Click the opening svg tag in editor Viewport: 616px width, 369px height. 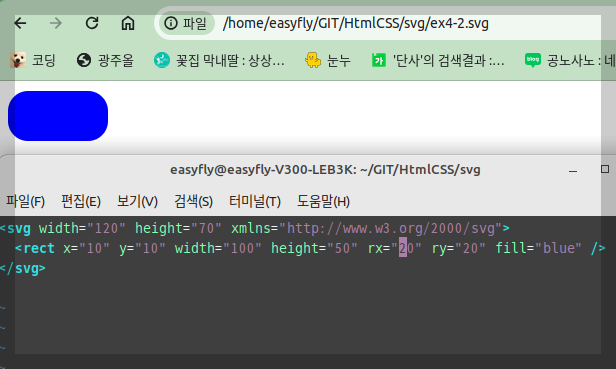(15, 228)
